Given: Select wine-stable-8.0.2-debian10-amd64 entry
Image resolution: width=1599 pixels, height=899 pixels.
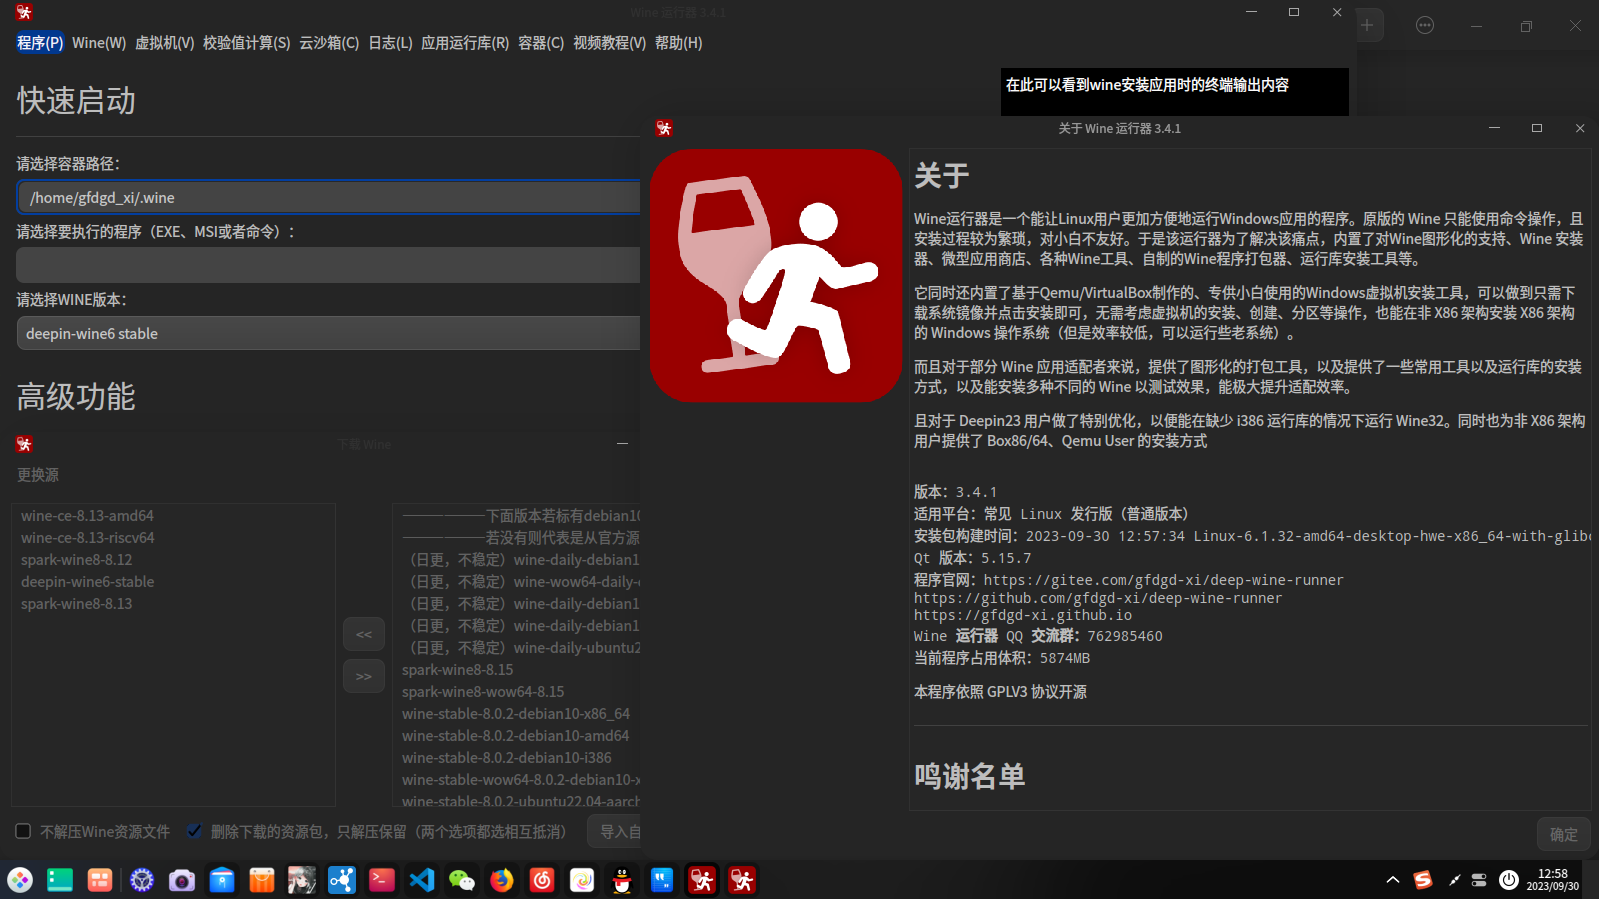Looking at the screenshot, I should tap(518, 736).
